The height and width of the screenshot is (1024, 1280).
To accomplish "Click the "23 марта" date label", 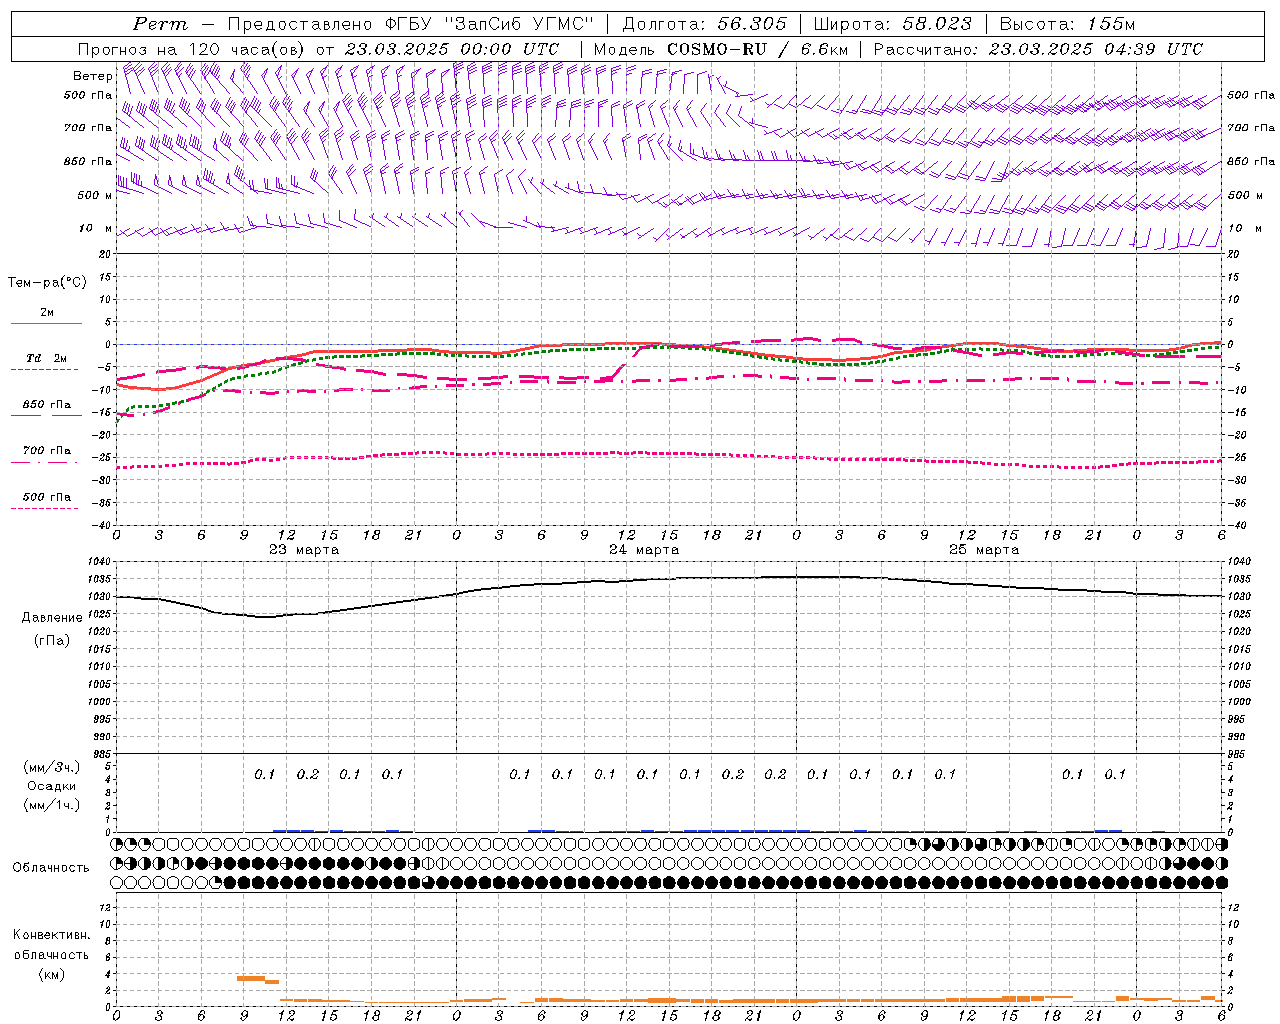I will 304,550.
